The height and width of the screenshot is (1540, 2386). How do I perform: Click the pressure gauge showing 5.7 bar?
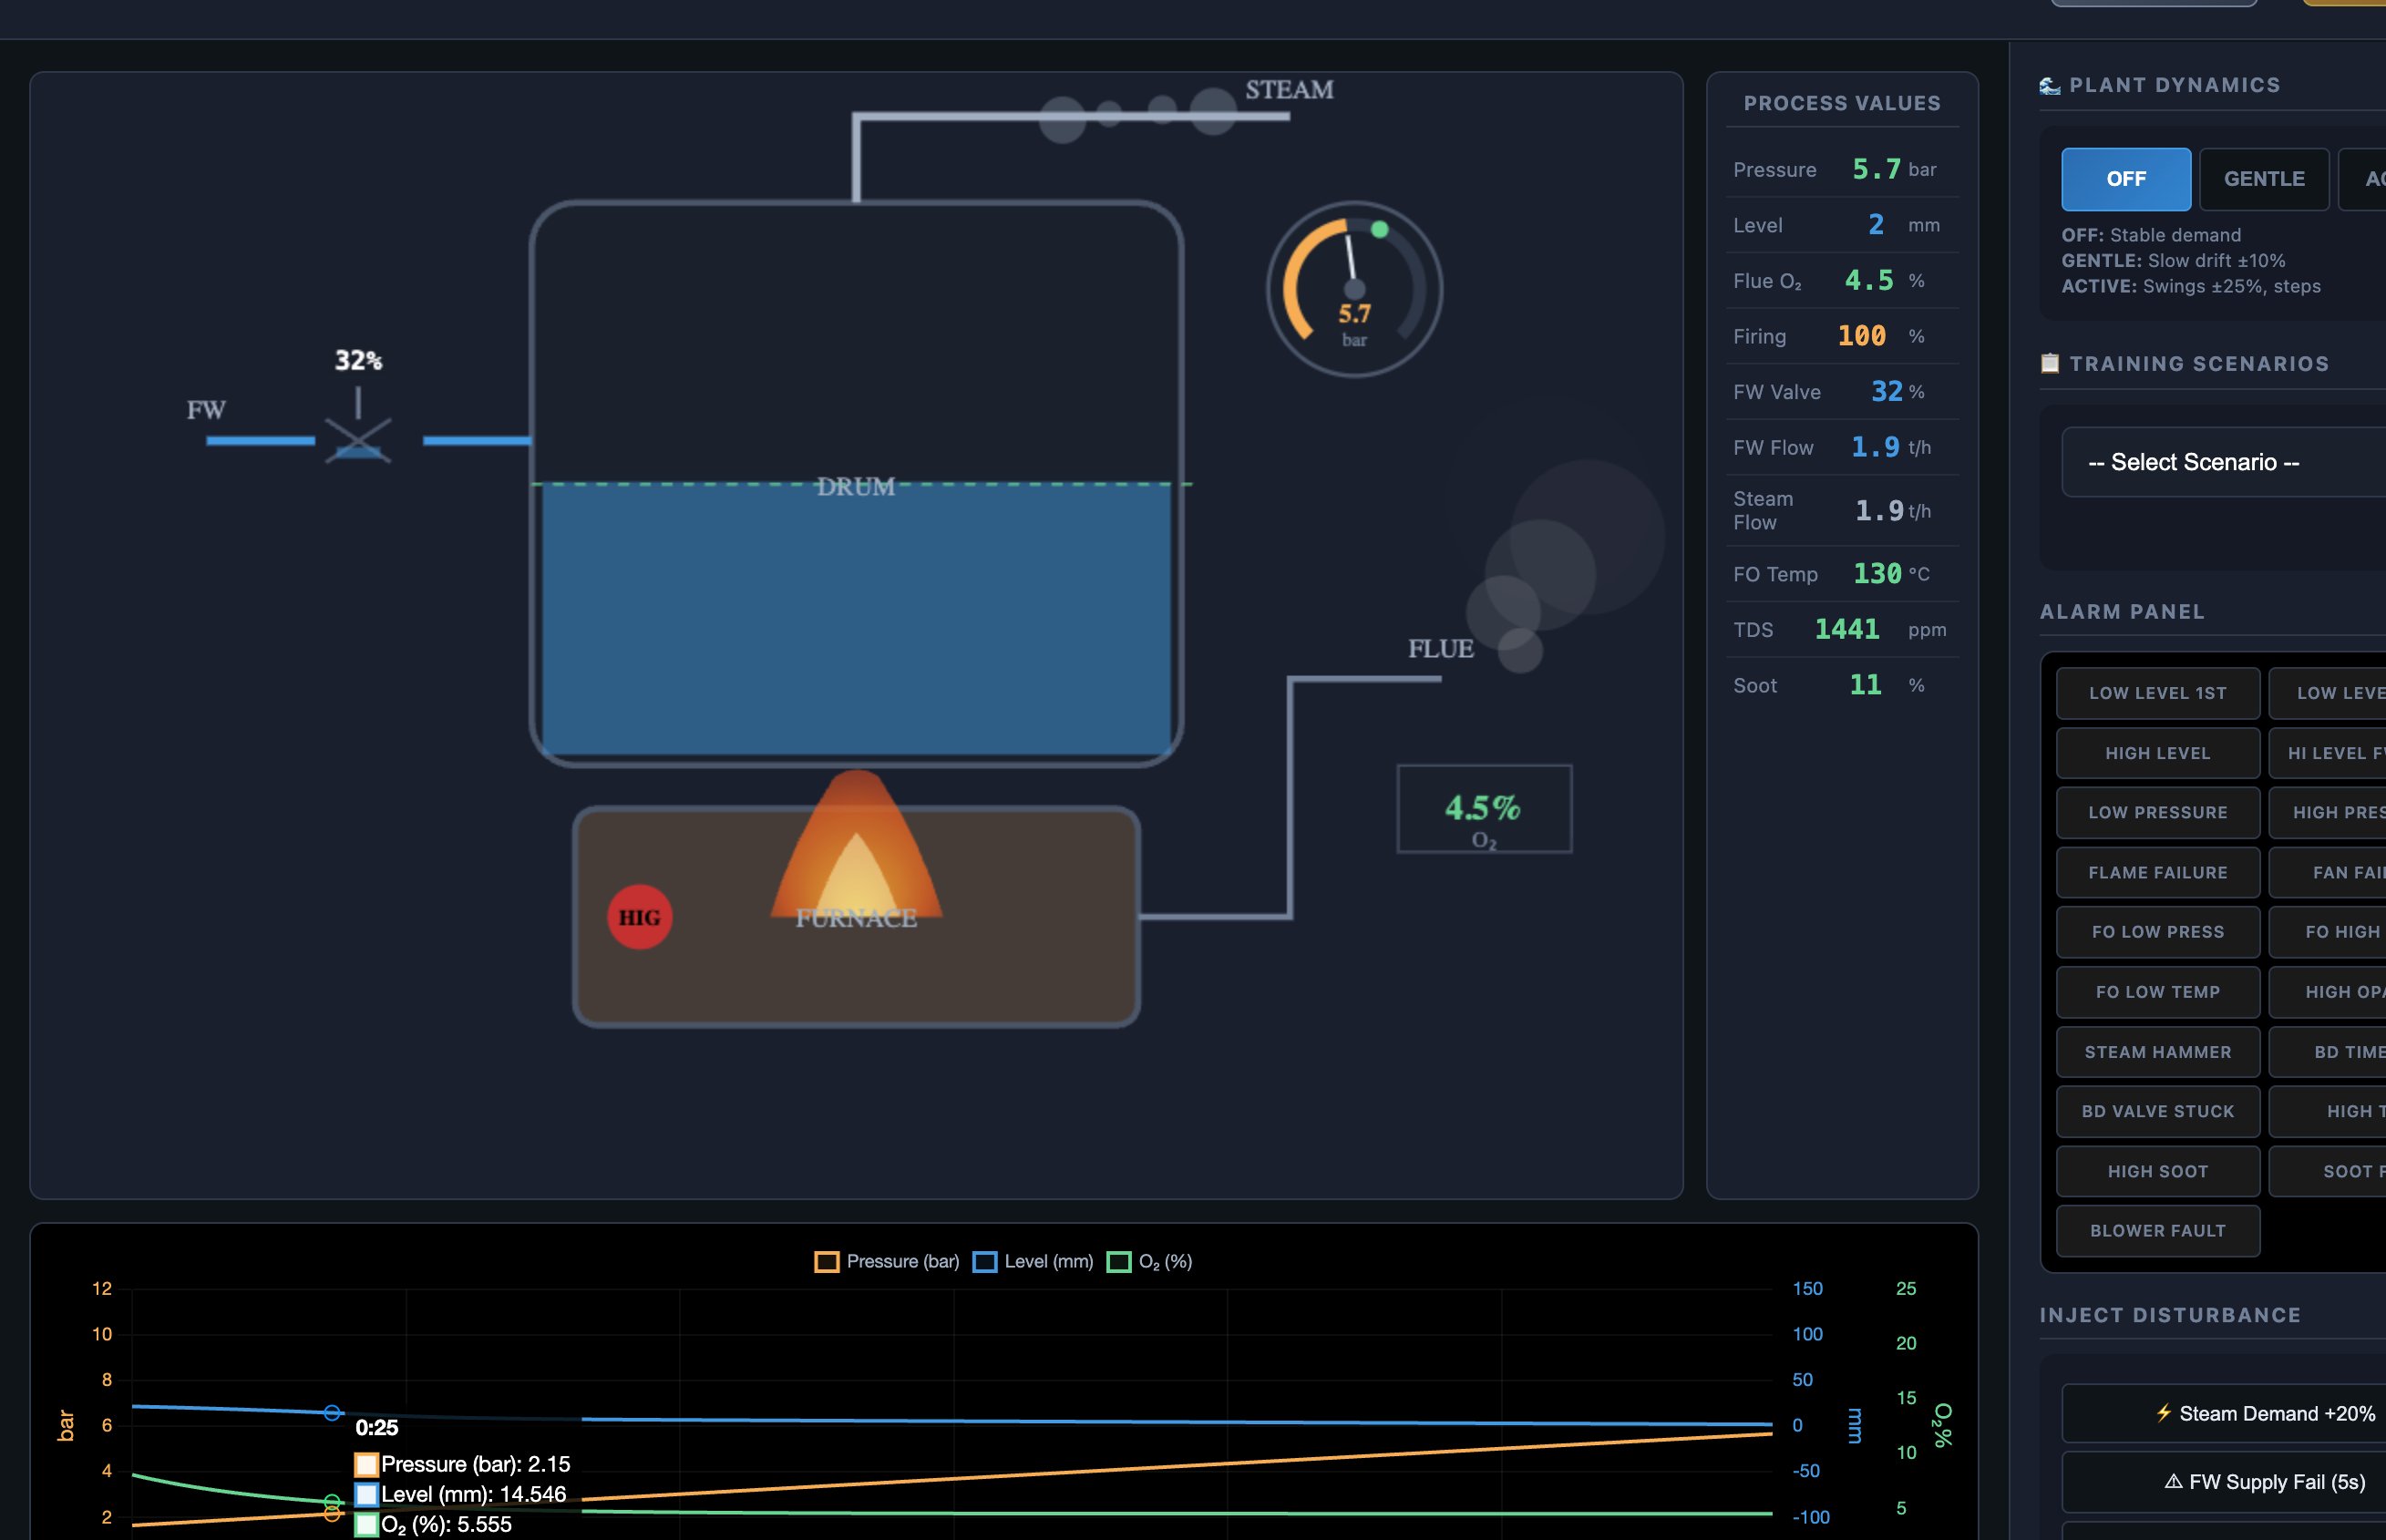pyautogui.click(x=1354, y=289)
